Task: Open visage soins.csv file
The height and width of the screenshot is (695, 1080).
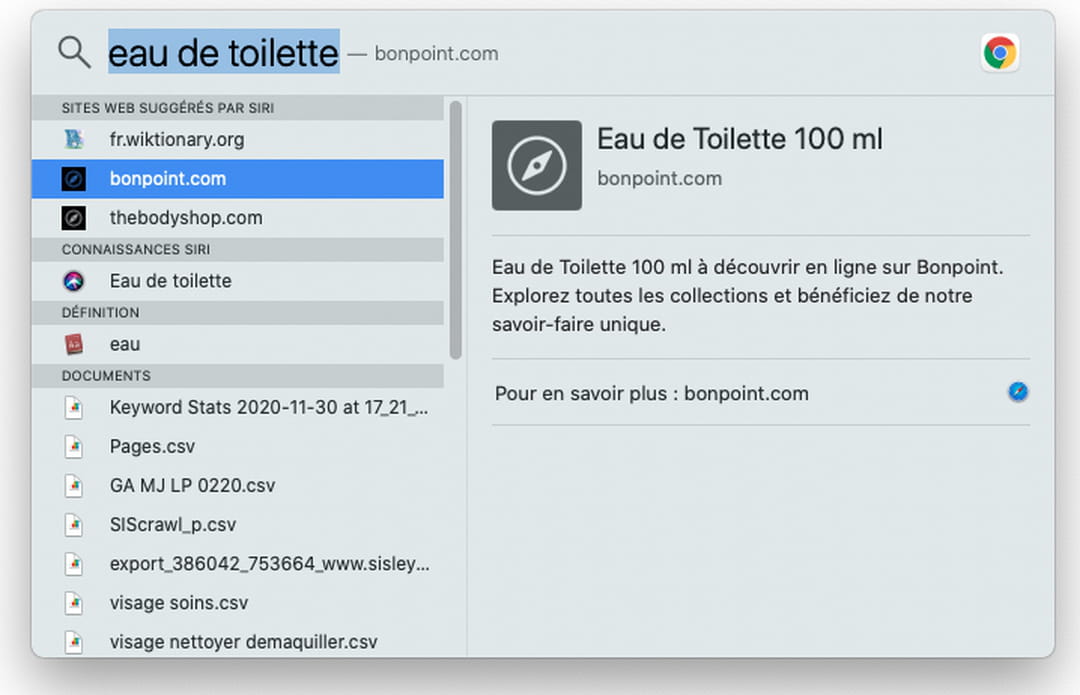Action: coord(238,603)
